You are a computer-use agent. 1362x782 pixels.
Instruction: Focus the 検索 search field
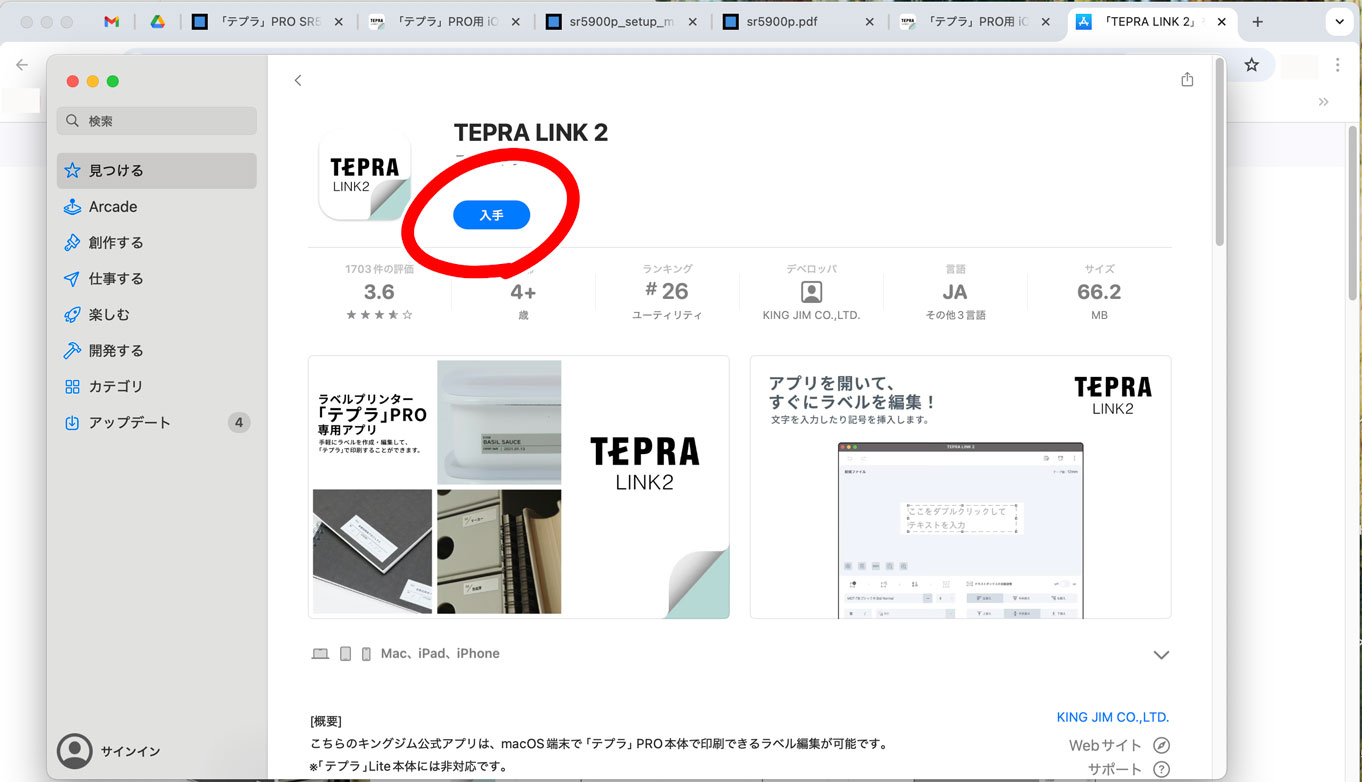tap(157, 121)
